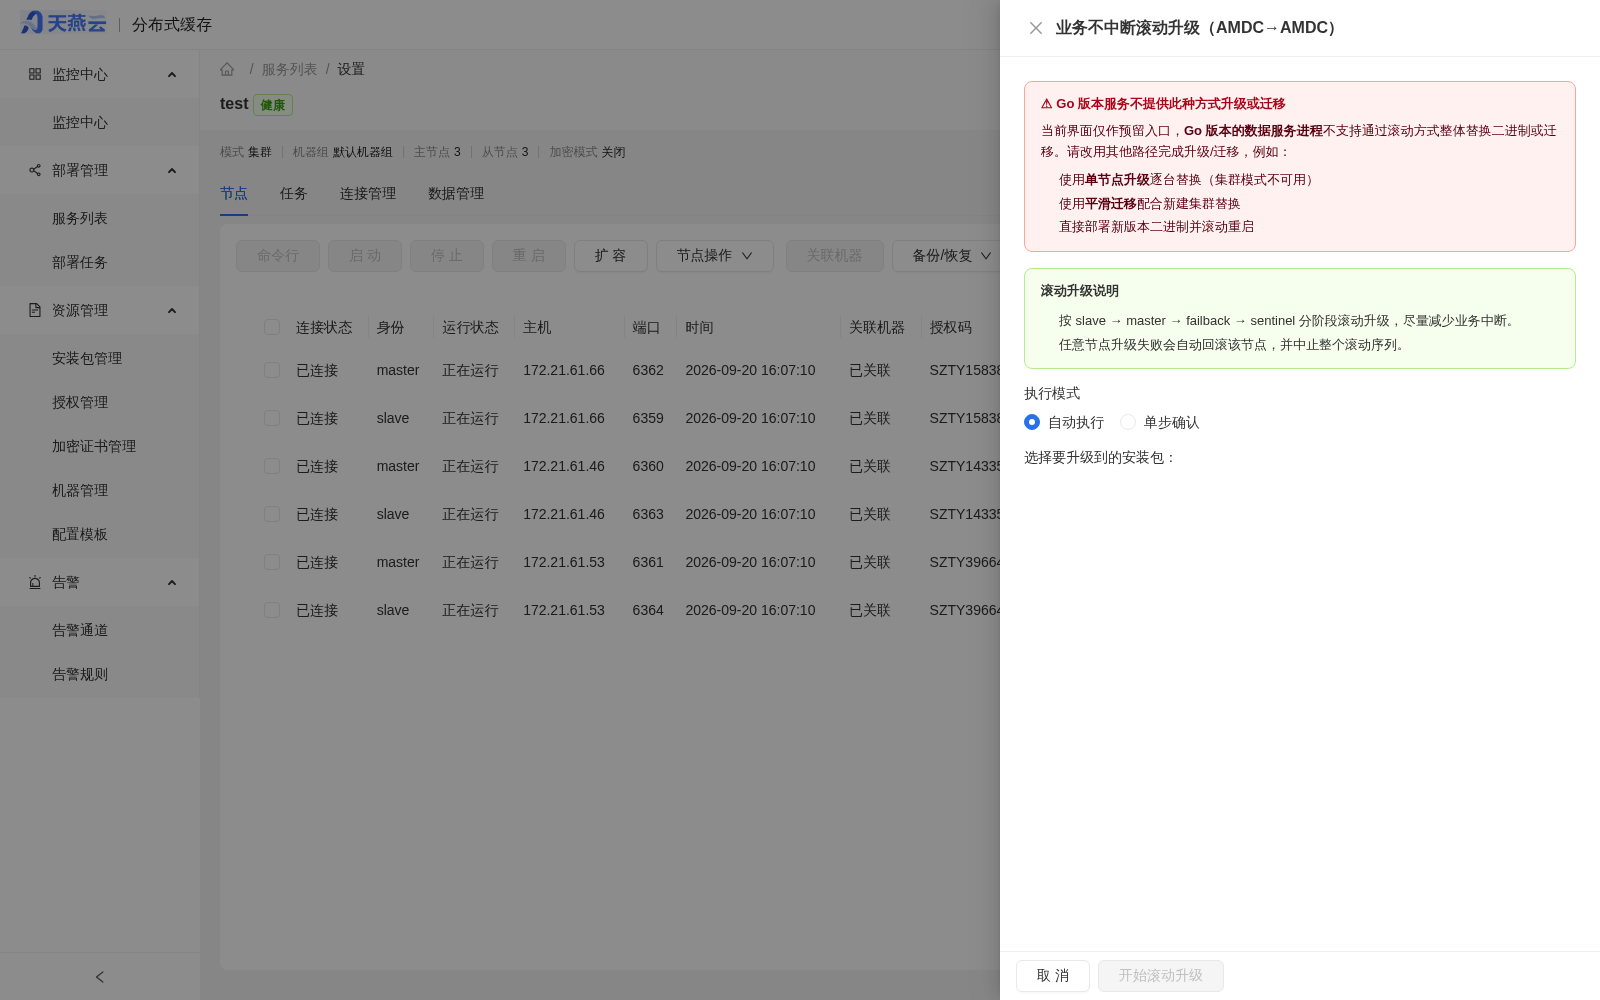1600x1000 pixels.
Task: Close the rolling upgrade drawer
Action: 1036,28
